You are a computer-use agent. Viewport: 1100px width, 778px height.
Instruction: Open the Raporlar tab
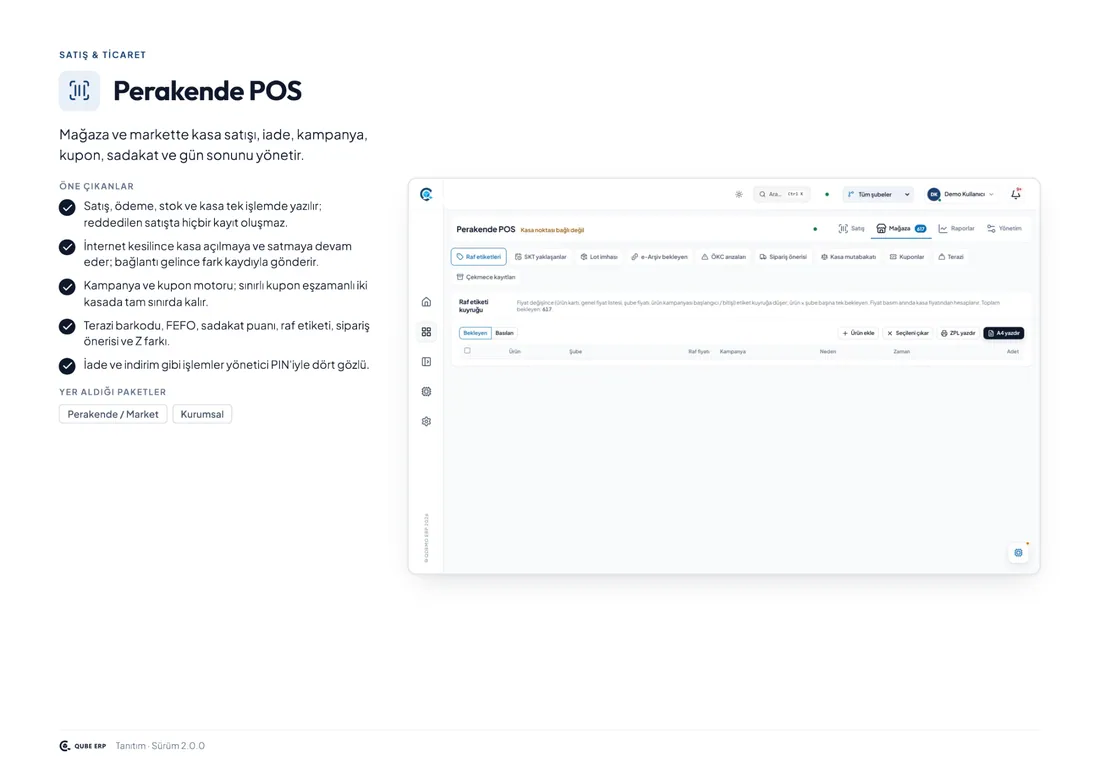956,229
